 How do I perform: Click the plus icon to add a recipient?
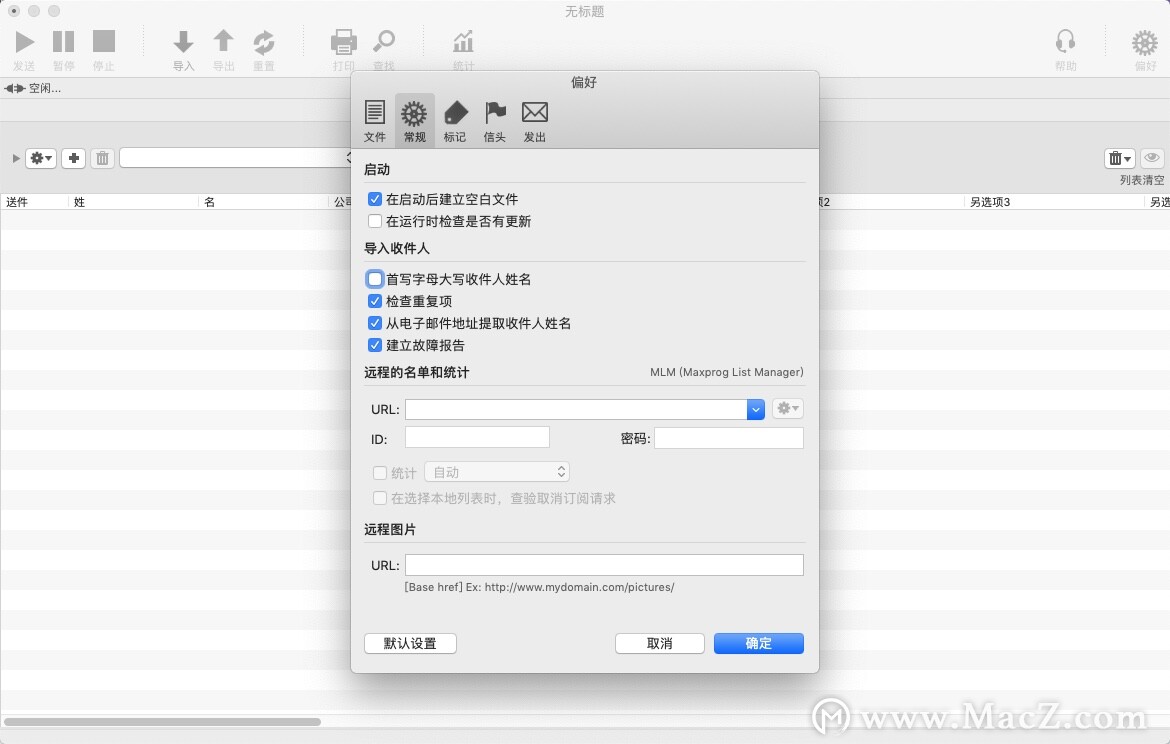[73, 157]
